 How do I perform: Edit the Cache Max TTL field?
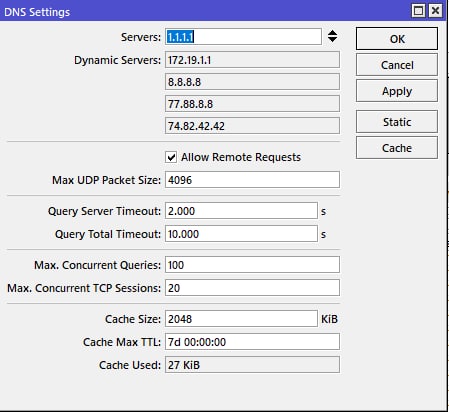(x=252, y=342)
